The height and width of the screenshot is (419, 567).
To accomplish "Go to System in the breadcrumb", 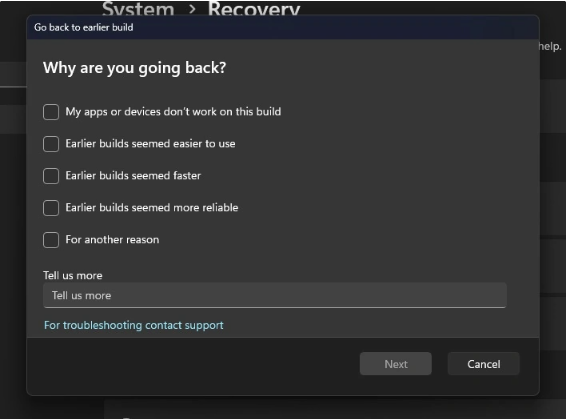I will (138, 9).
